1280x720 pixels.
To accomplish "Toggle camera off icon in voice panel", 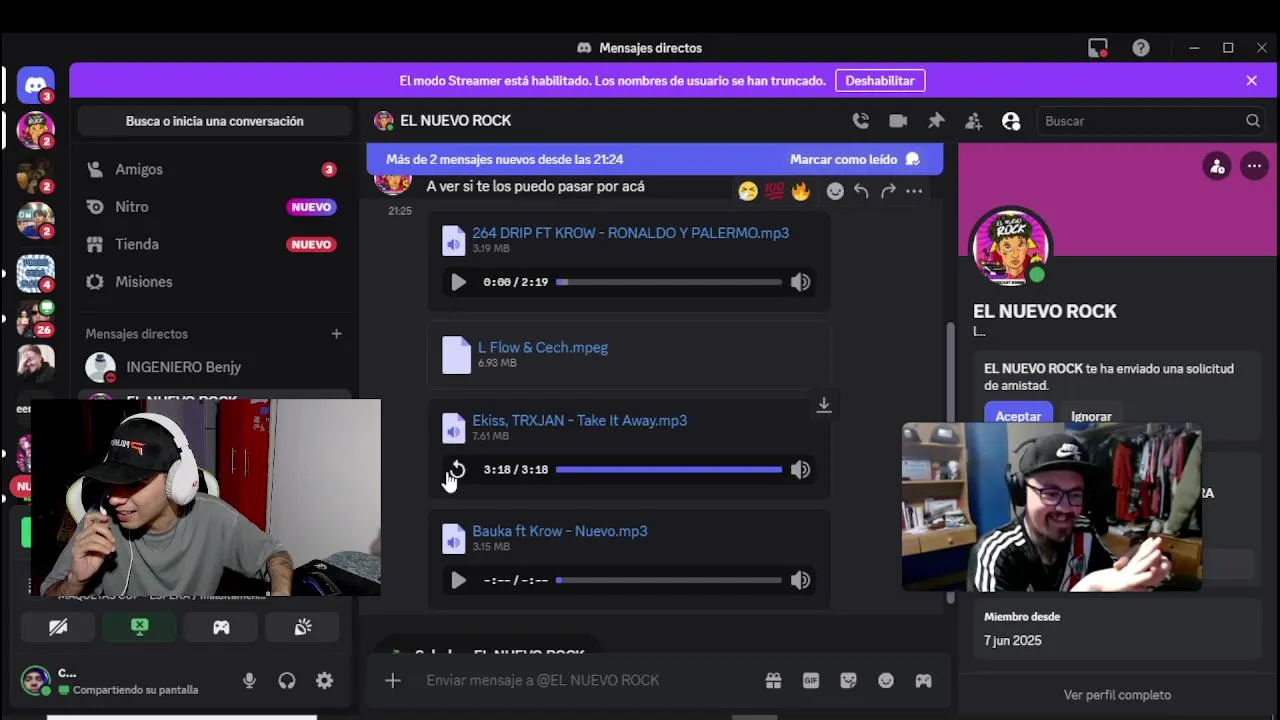I will click(58, 627).
